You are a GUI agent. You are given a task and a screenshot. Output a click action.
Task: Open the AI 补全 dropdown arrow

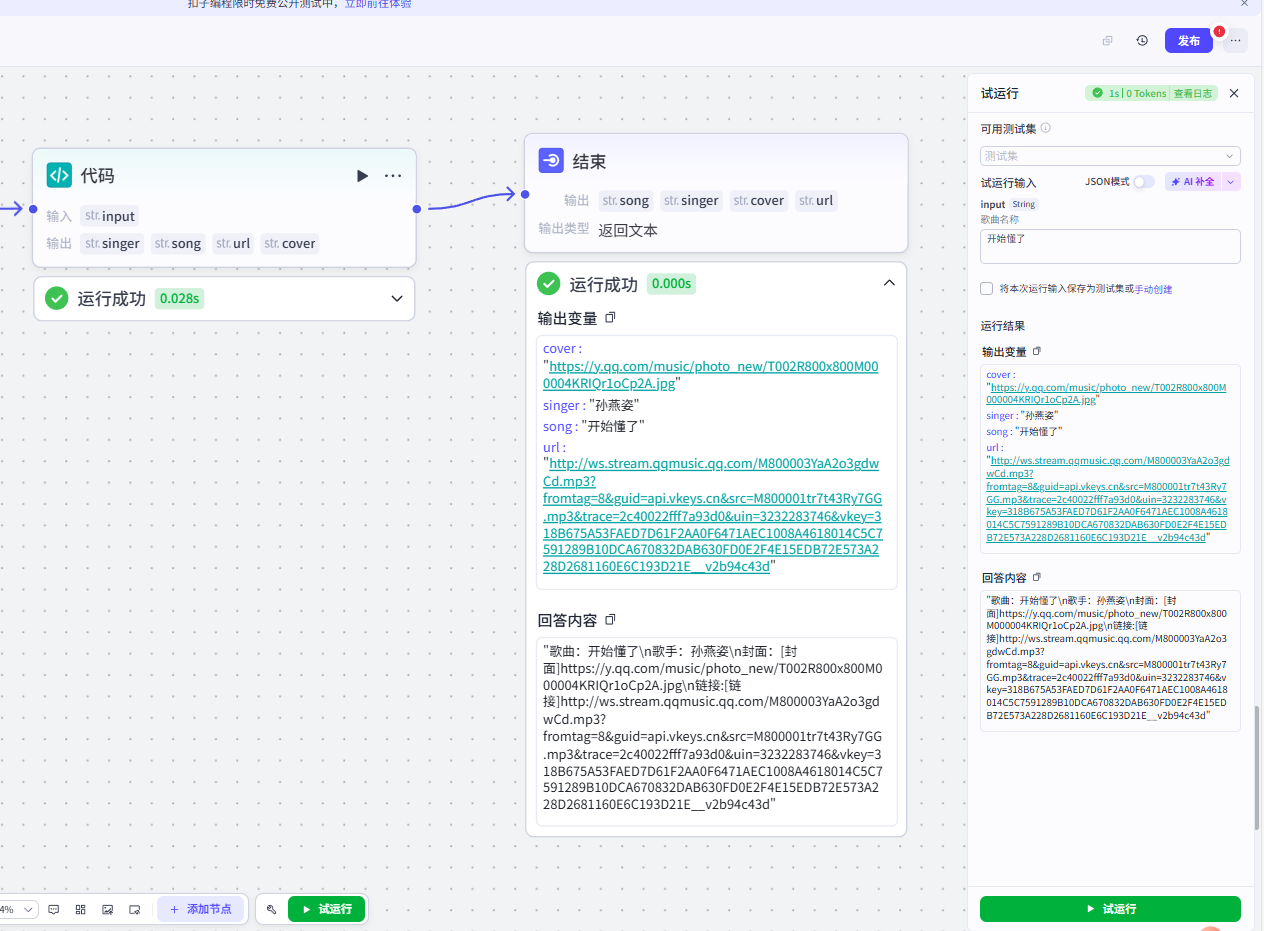tap(1231, 182)
